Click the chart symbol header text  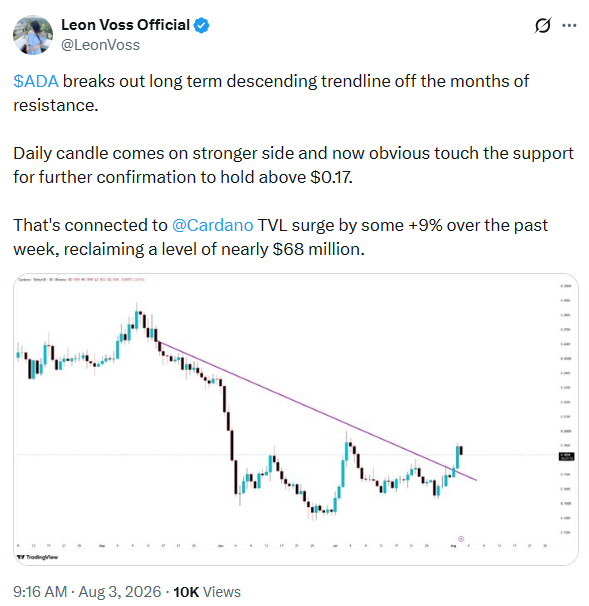(x=81, y=279)
